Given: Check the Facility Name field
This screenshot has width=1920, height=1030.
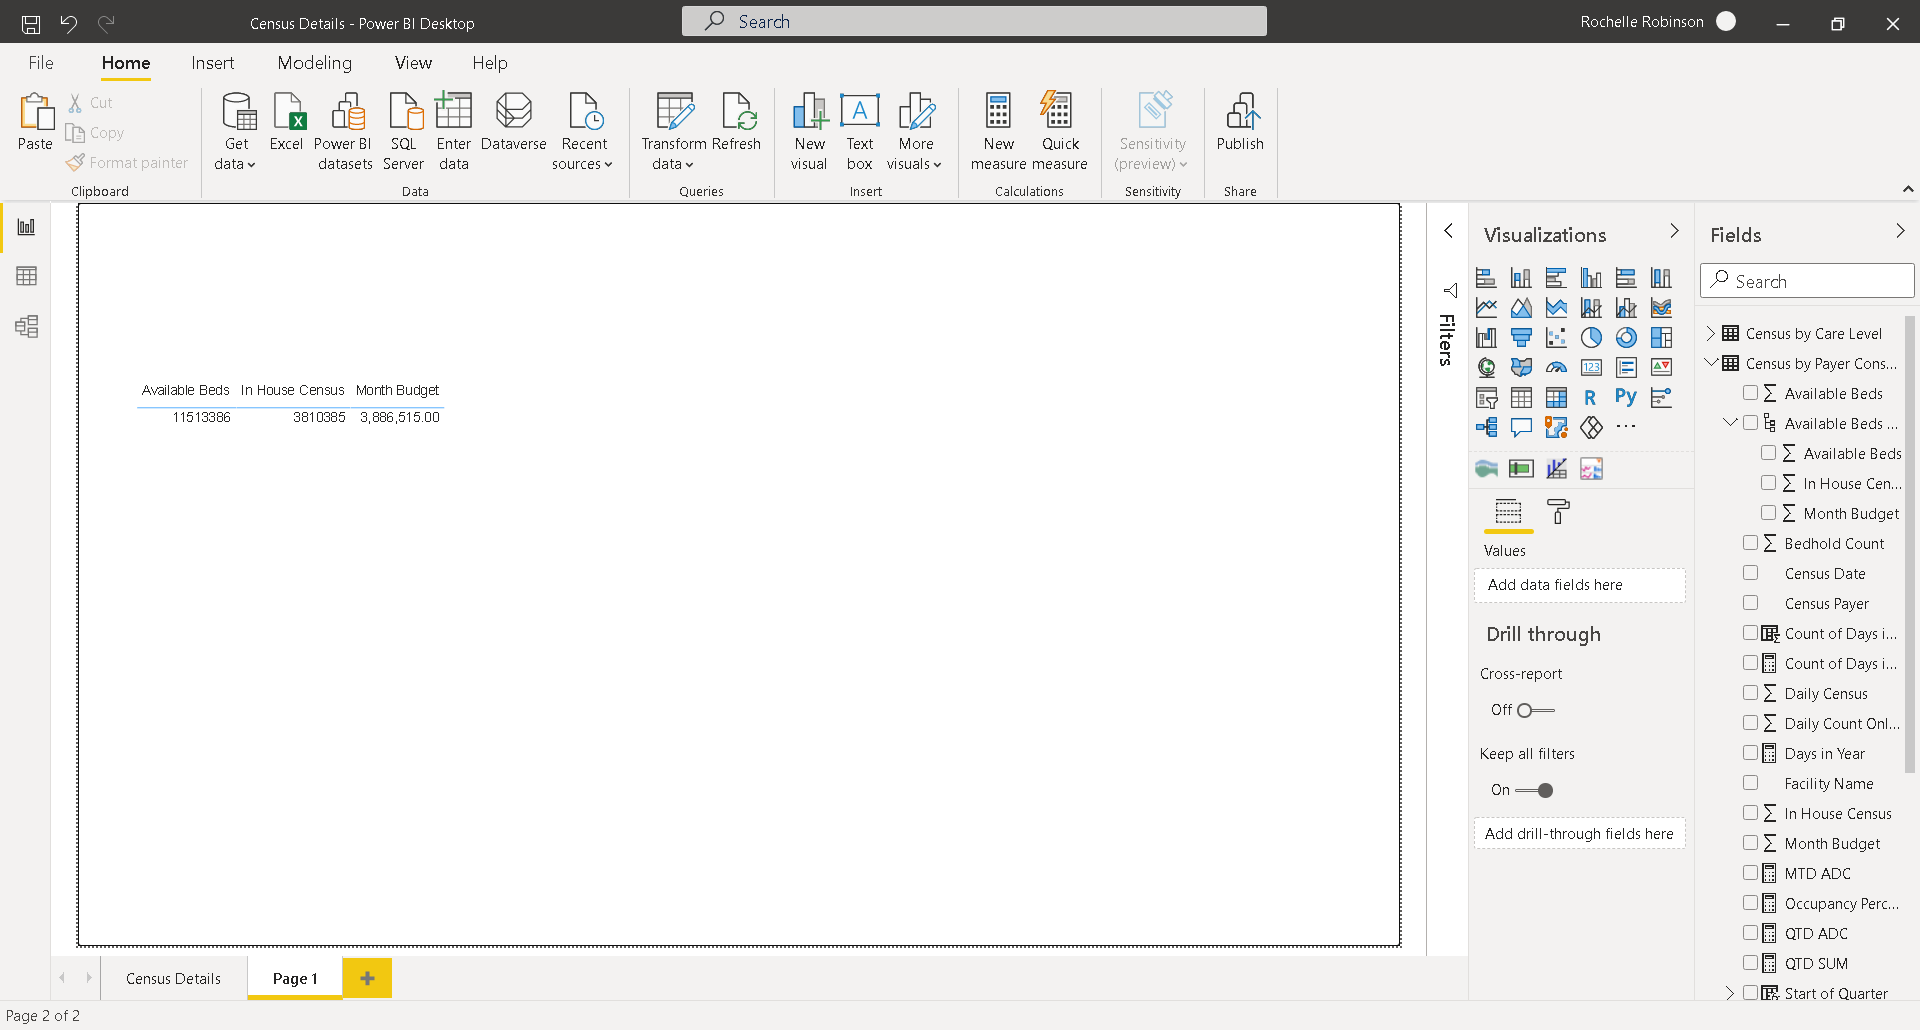Looking at the screenshot, I should click(1750, 783).
